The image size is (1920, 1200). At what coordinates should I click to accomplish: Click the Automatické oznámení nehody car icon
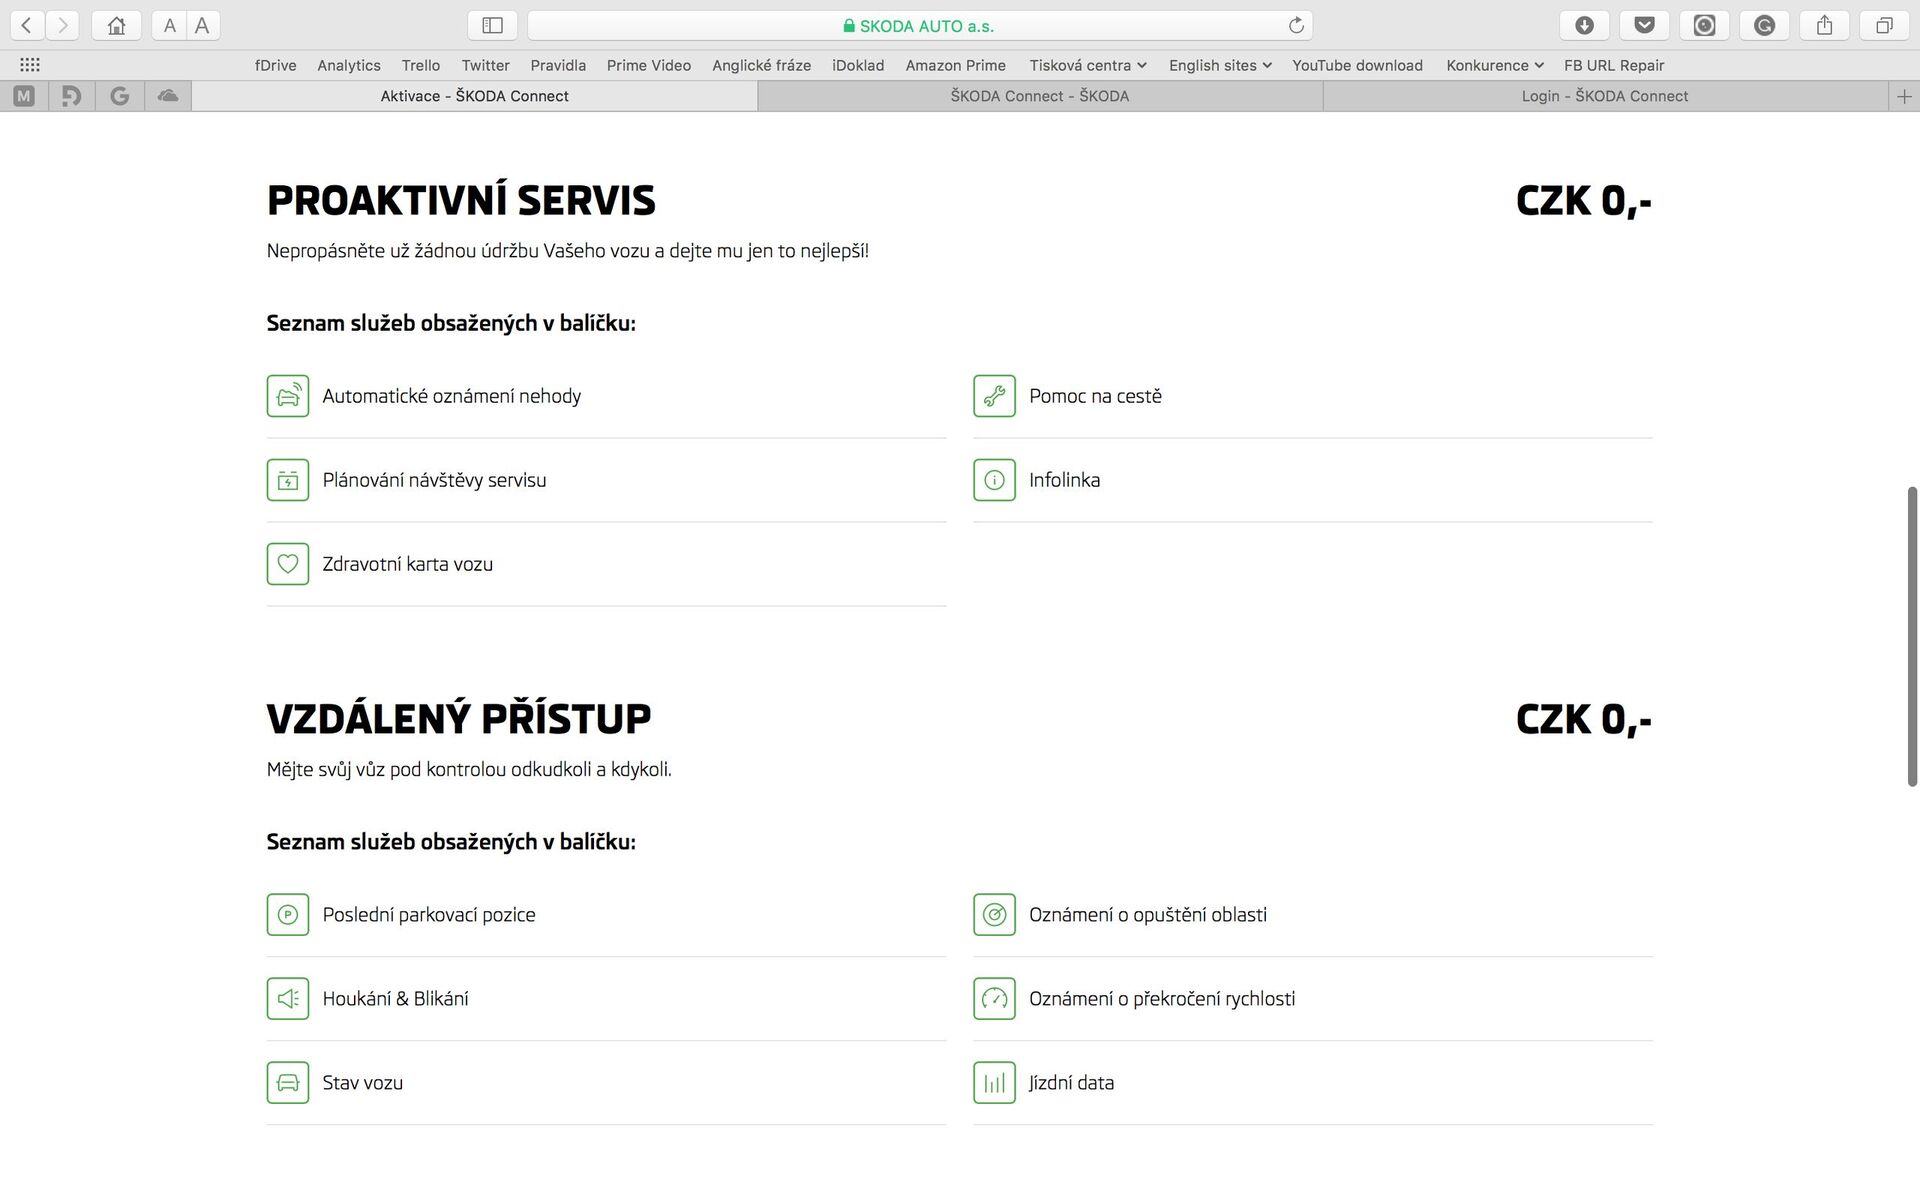point(288,396)
